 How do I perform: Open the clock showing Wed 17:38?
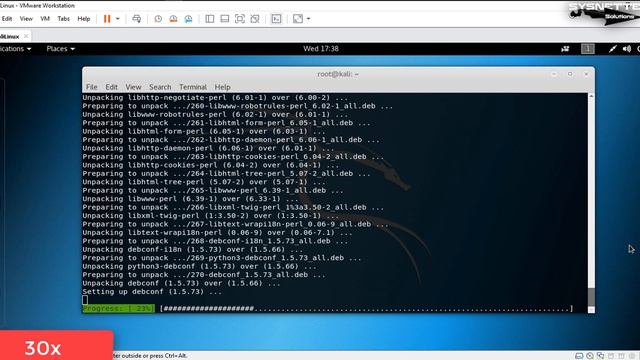(x=321, y=49)
